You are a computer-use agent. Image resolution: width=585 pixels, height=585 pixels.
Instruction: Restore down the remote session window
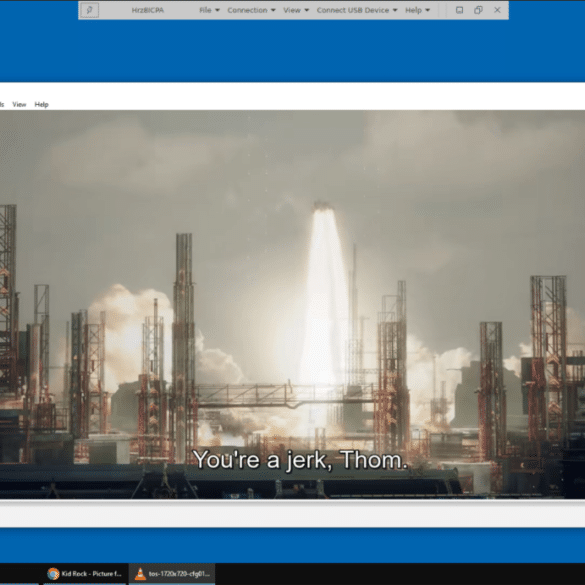(x=478, y=10)
